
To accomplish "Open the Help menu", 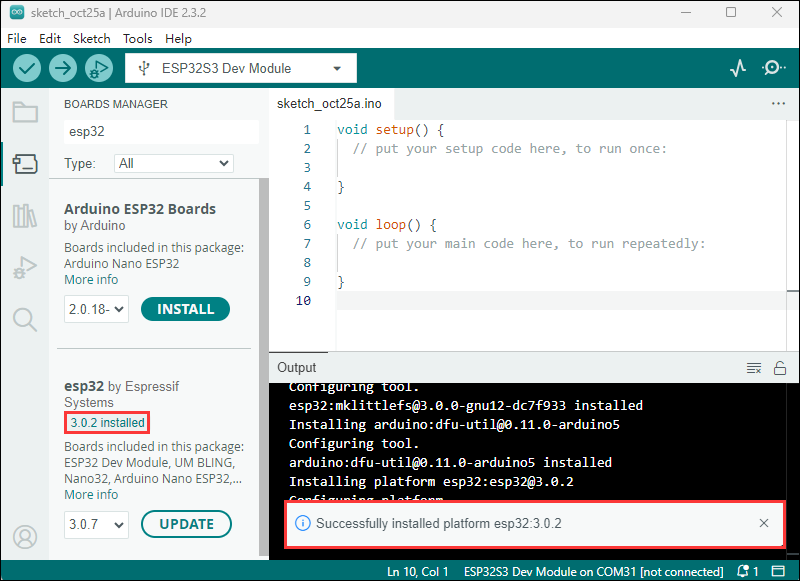I will [x=179, y=39].
